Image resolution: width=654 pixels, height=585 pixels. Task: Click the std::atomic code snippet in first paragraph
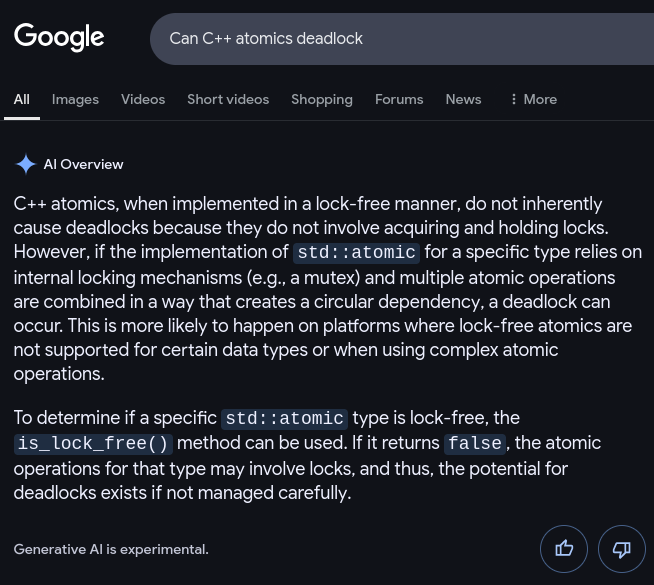tap(356, 253)
